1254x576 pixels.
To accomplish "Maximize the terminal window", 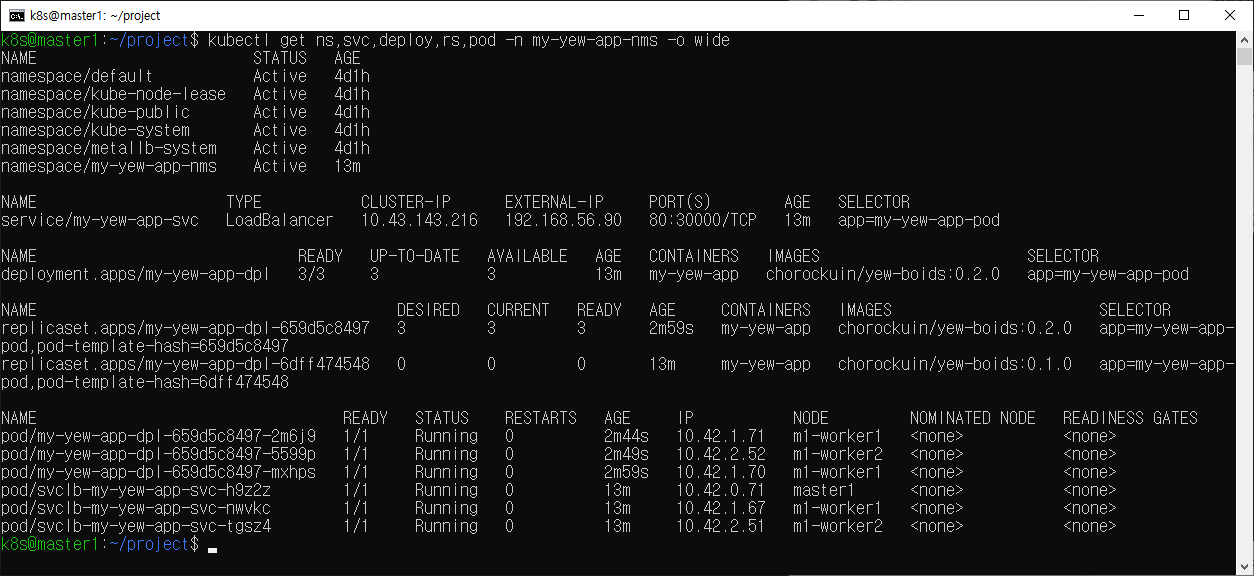I will [x=1183, y=15].
